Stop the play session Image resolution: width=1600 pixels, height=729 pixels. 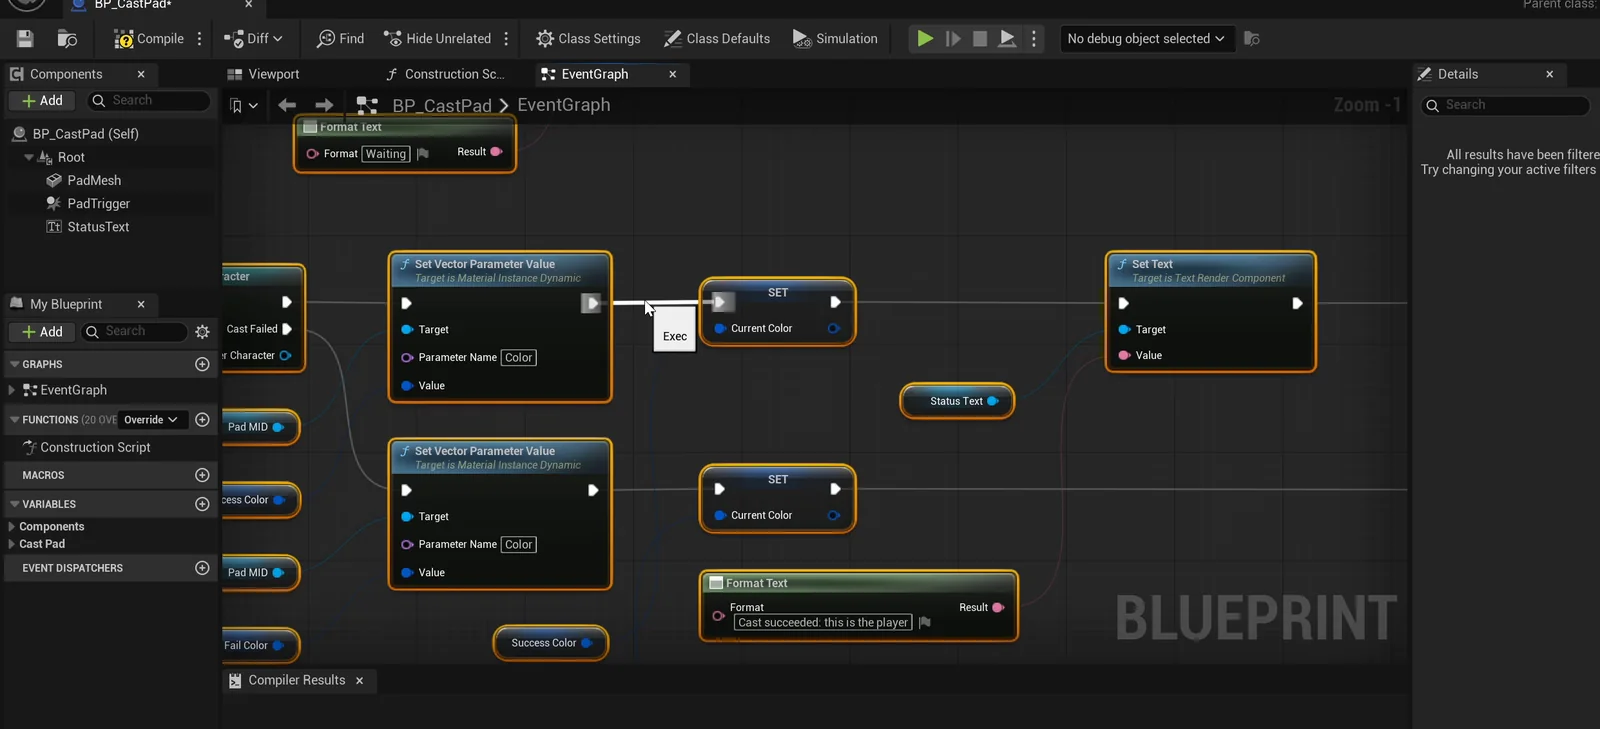[x=980, y=39]
